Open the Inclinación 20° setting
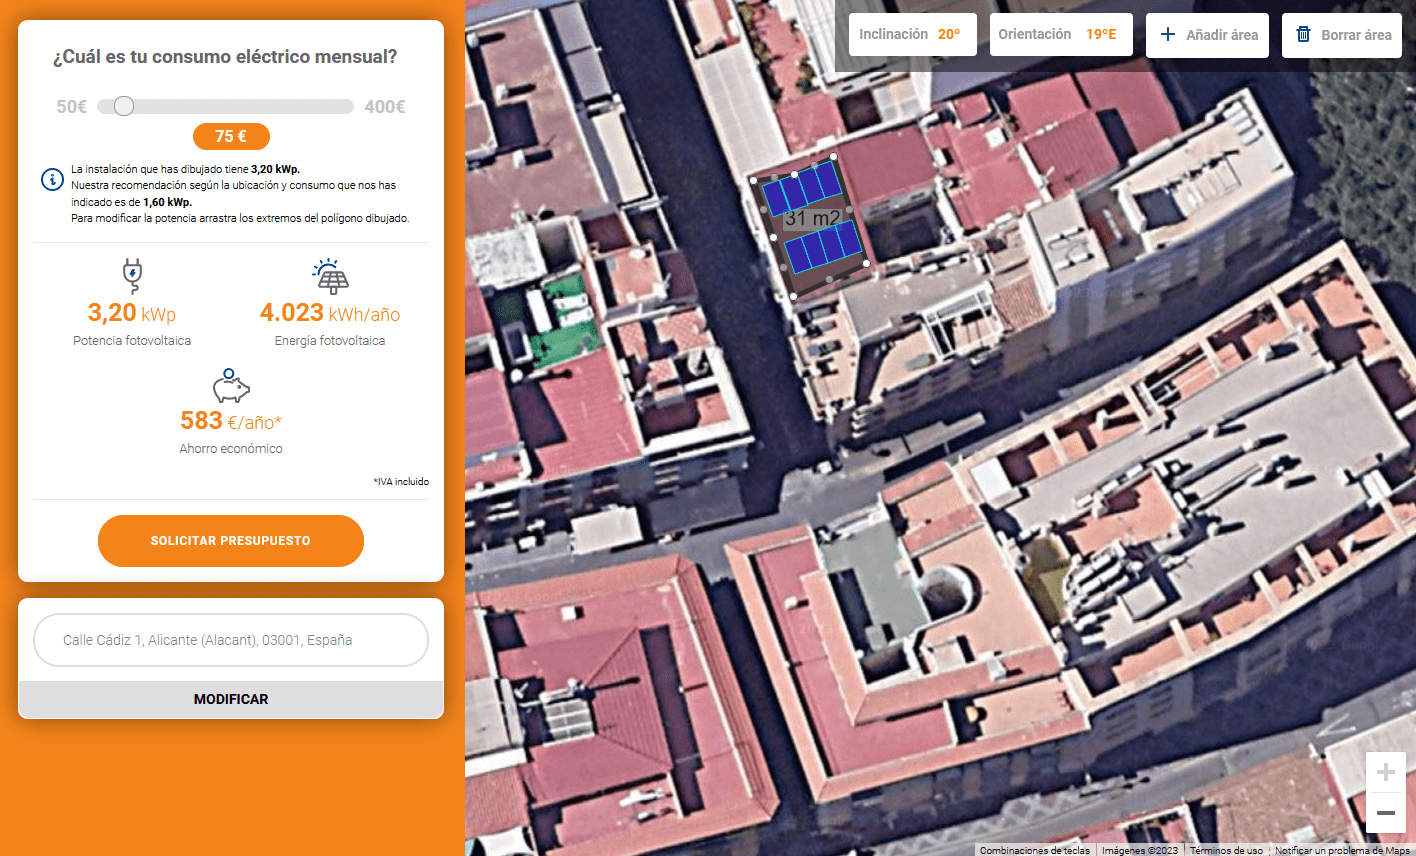1416x856 pixels. coord(912,34)
